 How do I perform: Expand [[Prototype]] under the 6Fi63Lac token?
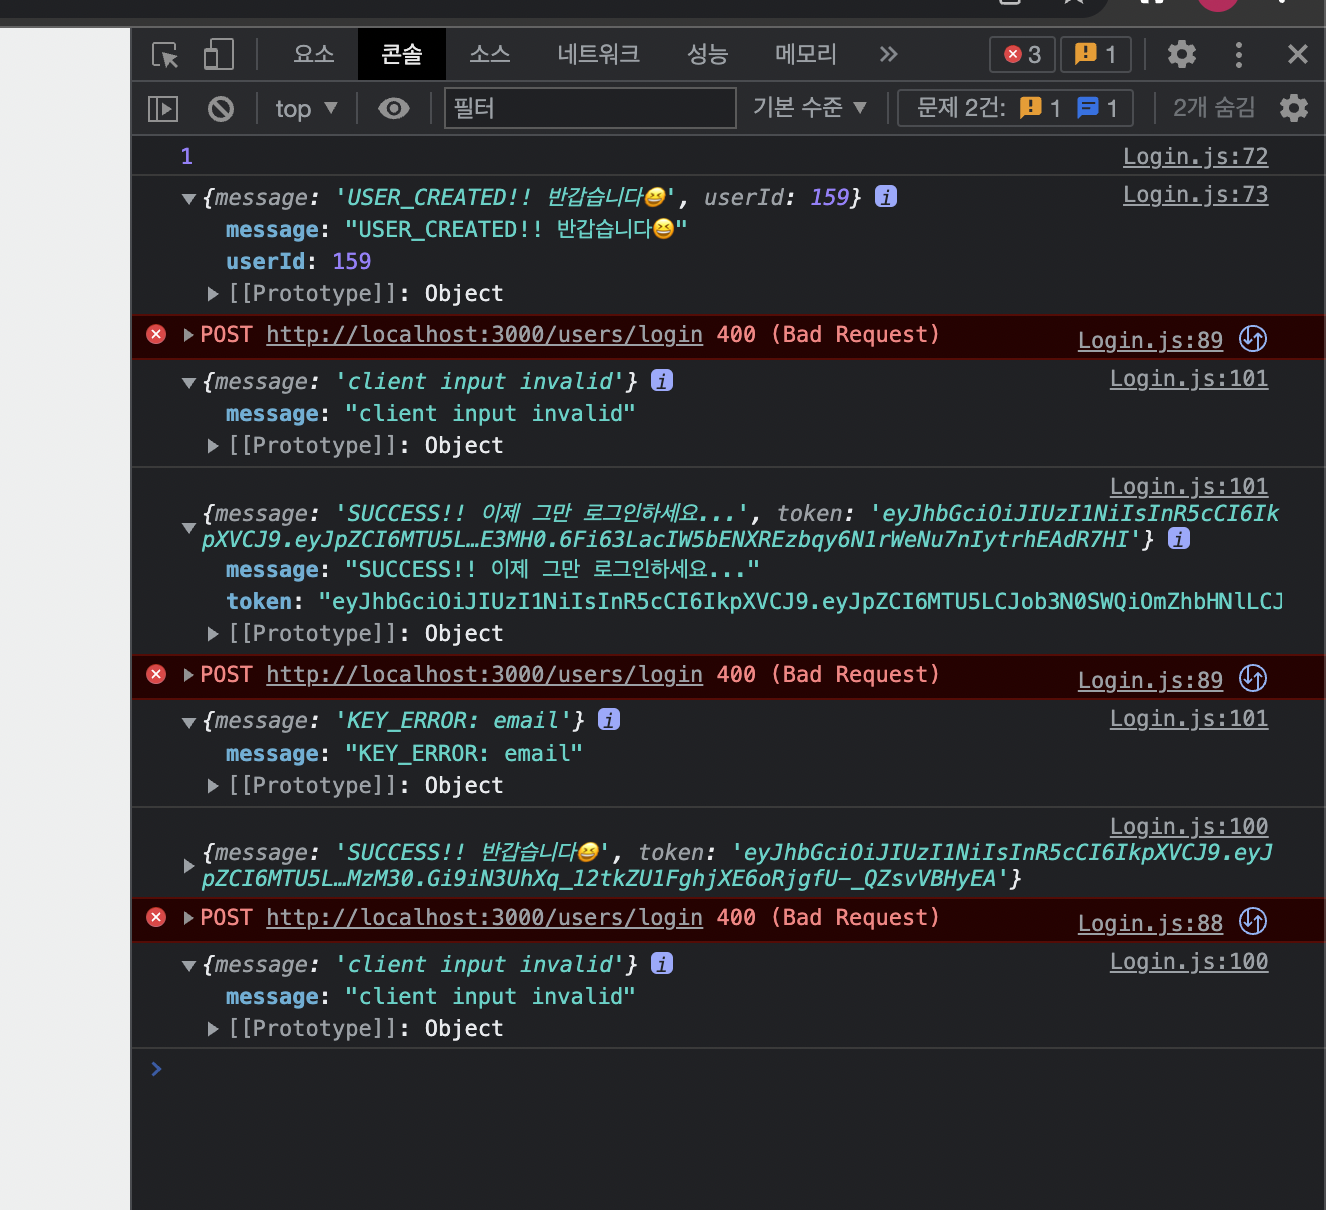click(x=213, y=634)
